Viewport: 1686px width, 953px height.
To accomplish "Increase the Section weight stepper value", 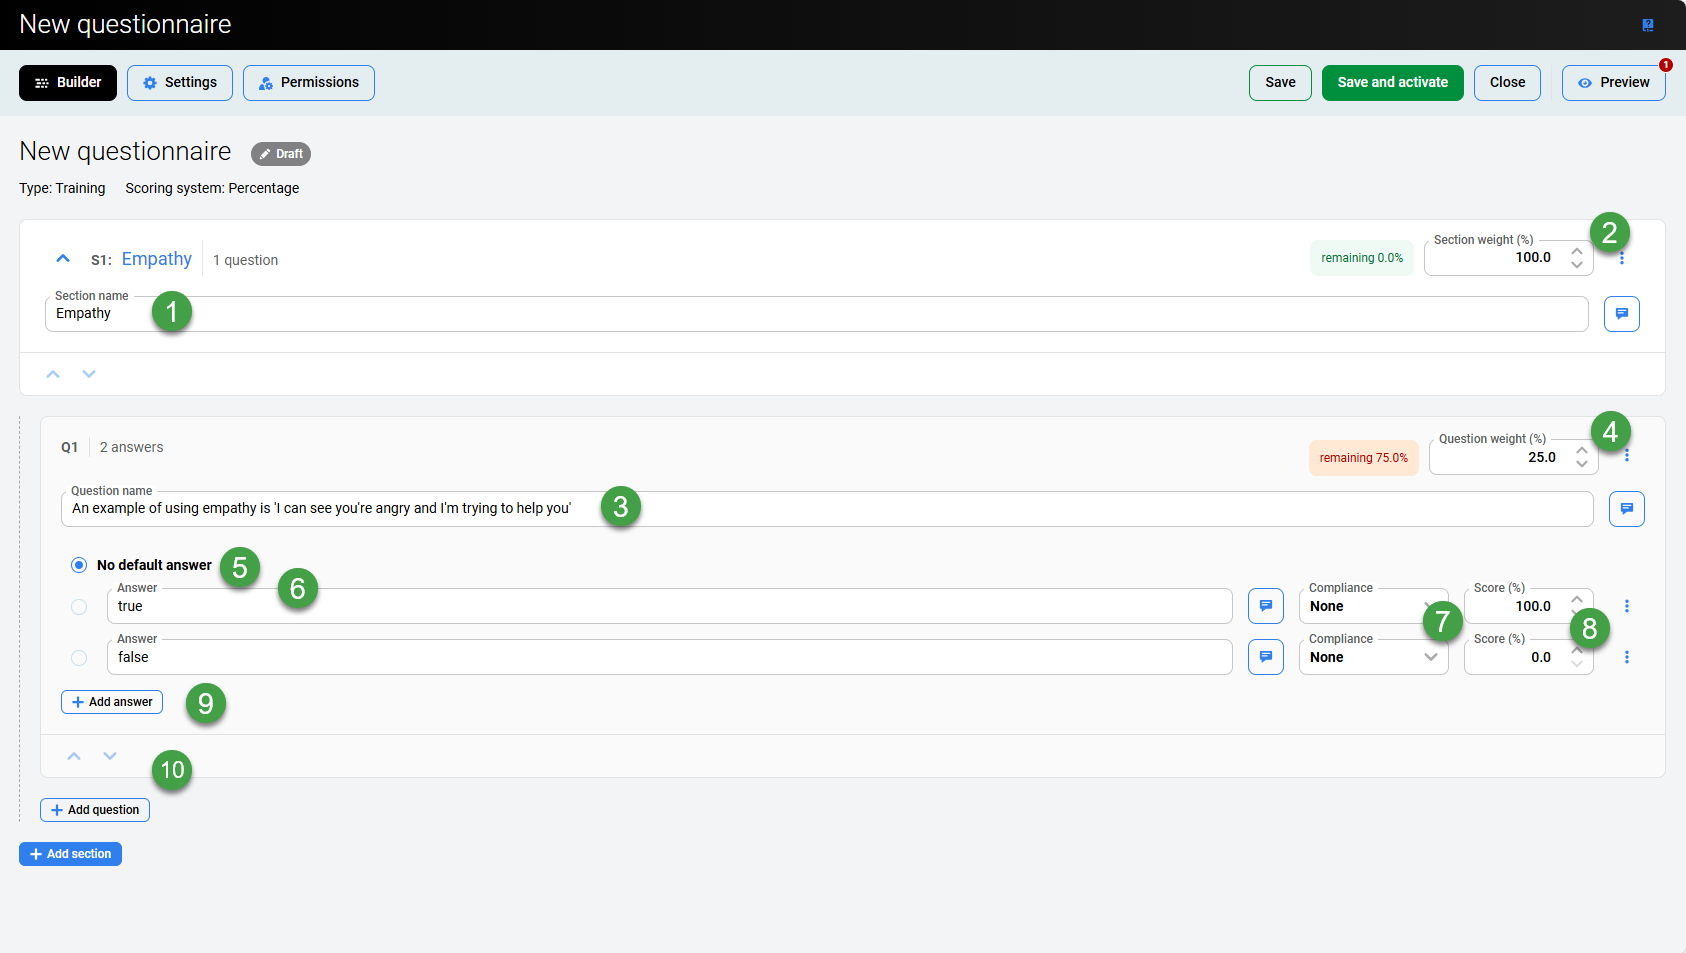I will point(1577,251).
